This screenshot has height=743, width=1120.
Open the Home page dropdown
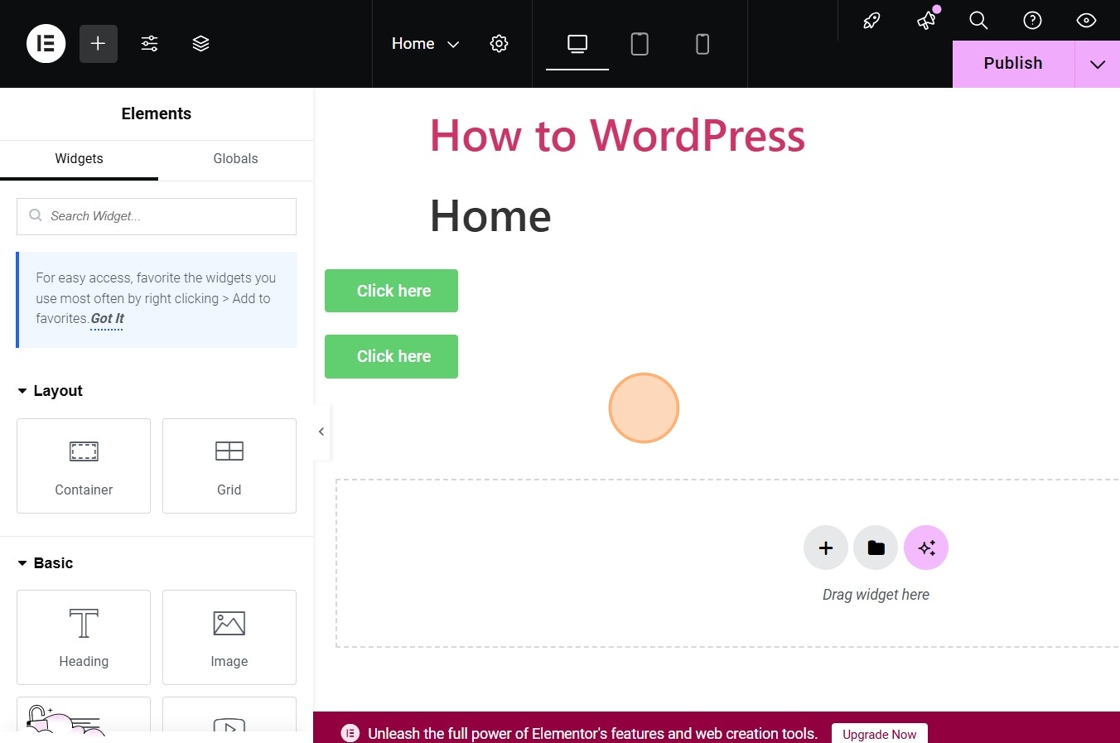point(425,44)
